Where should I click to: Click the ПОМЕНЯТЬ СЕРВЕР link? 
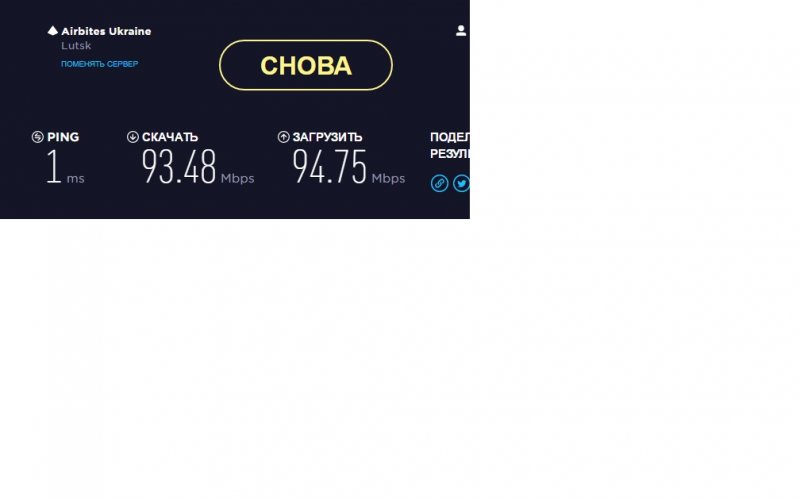point(99,64)
